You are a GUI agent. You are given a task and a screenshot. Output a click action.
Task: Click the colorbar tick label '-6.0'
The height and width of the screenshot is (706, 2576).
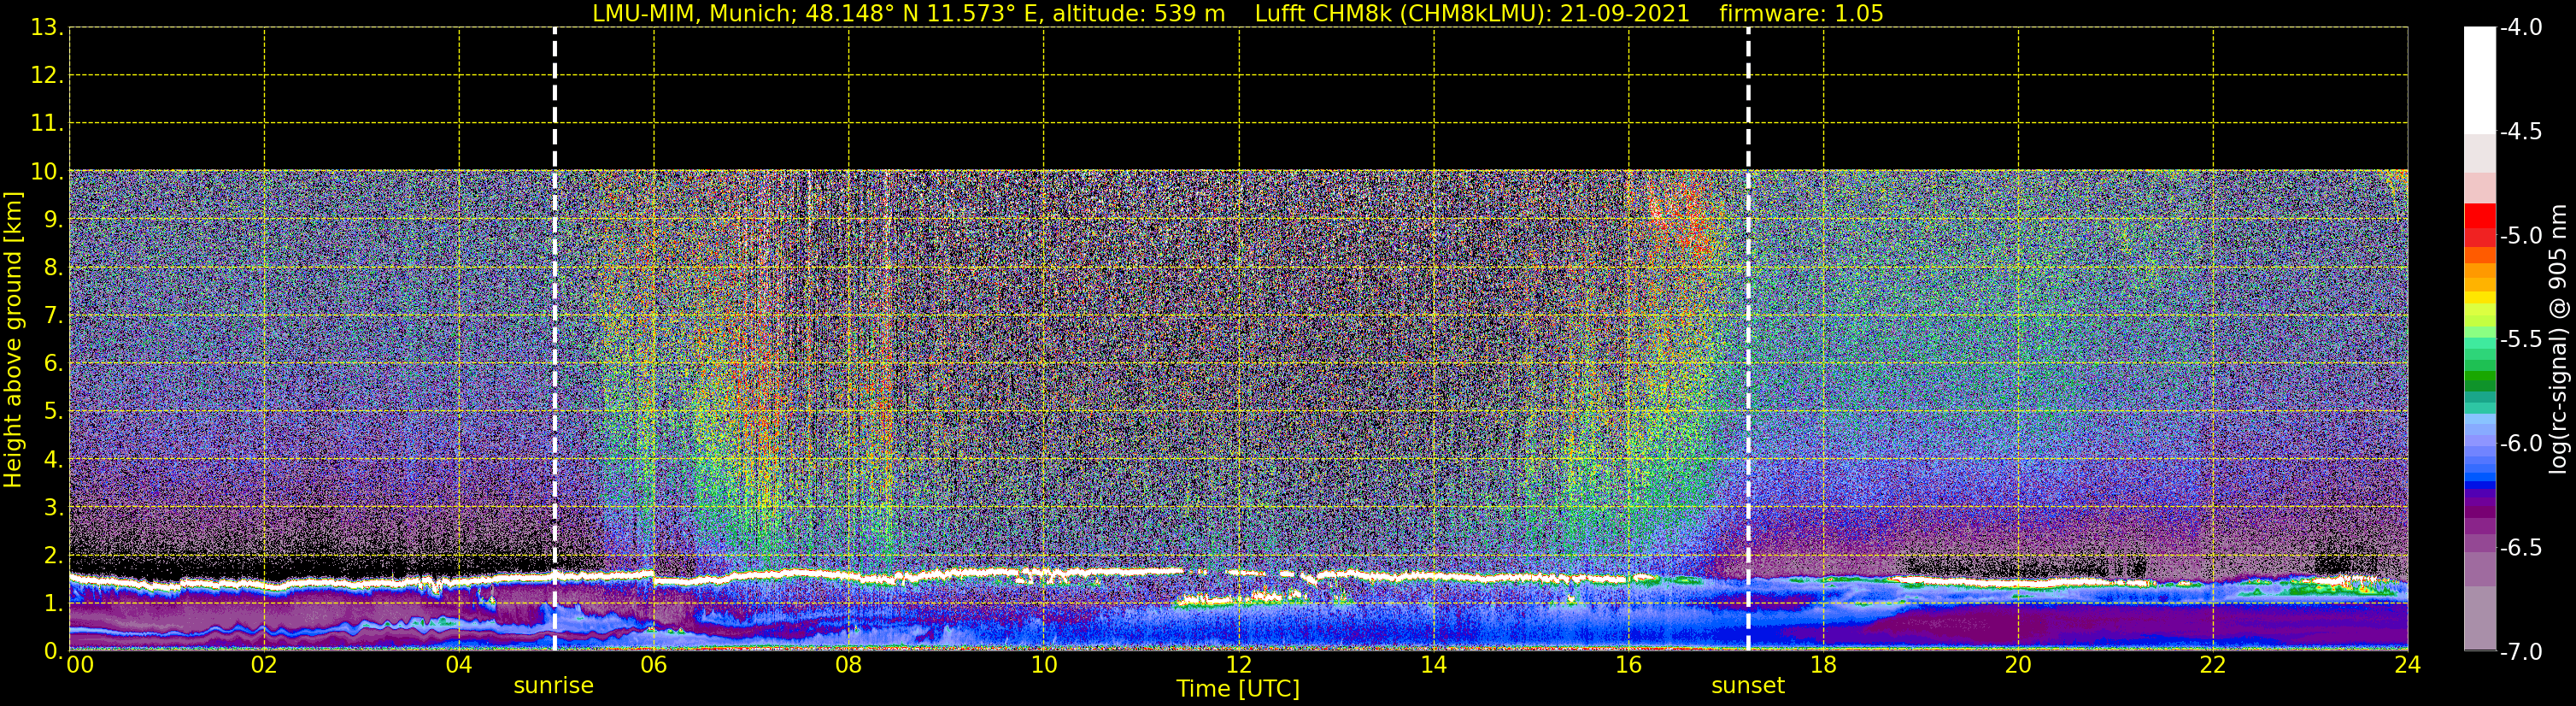[x=2520, y=444]
